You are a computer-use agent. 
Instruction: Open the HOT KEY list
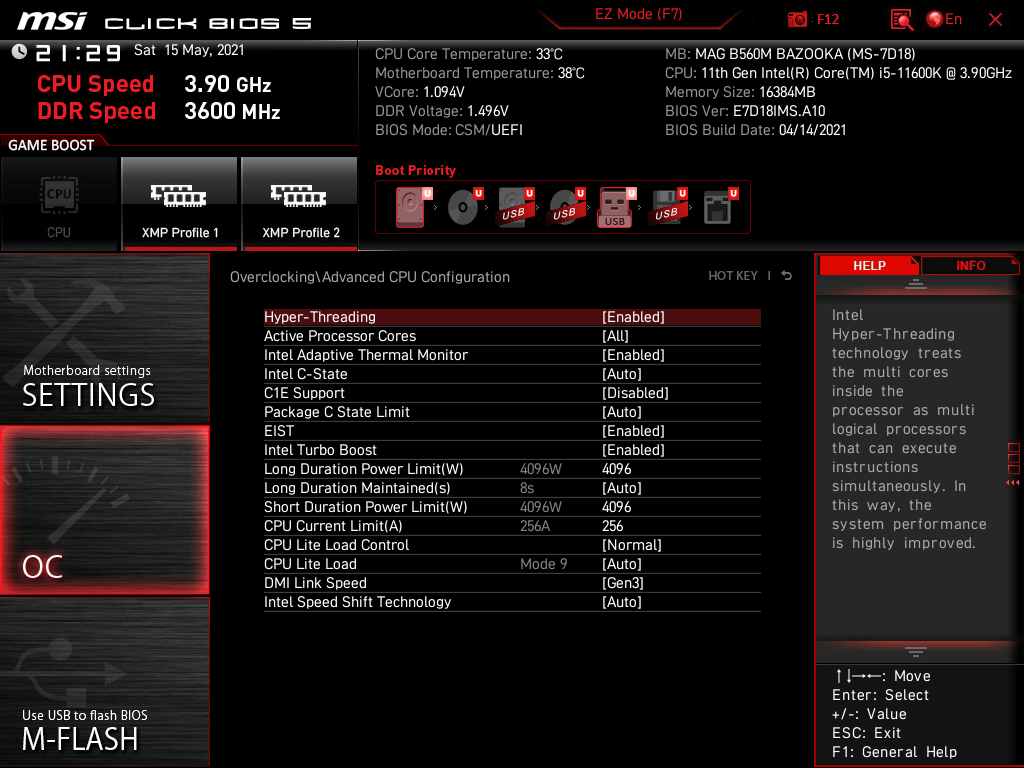point(733,276)
